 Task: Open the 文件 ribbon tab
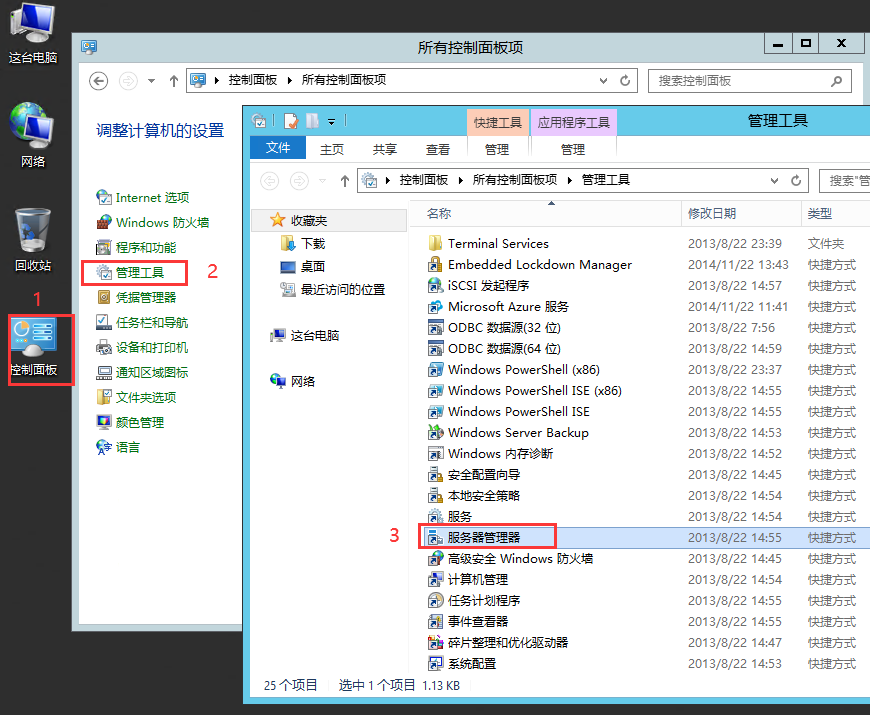tap(278, 148)
